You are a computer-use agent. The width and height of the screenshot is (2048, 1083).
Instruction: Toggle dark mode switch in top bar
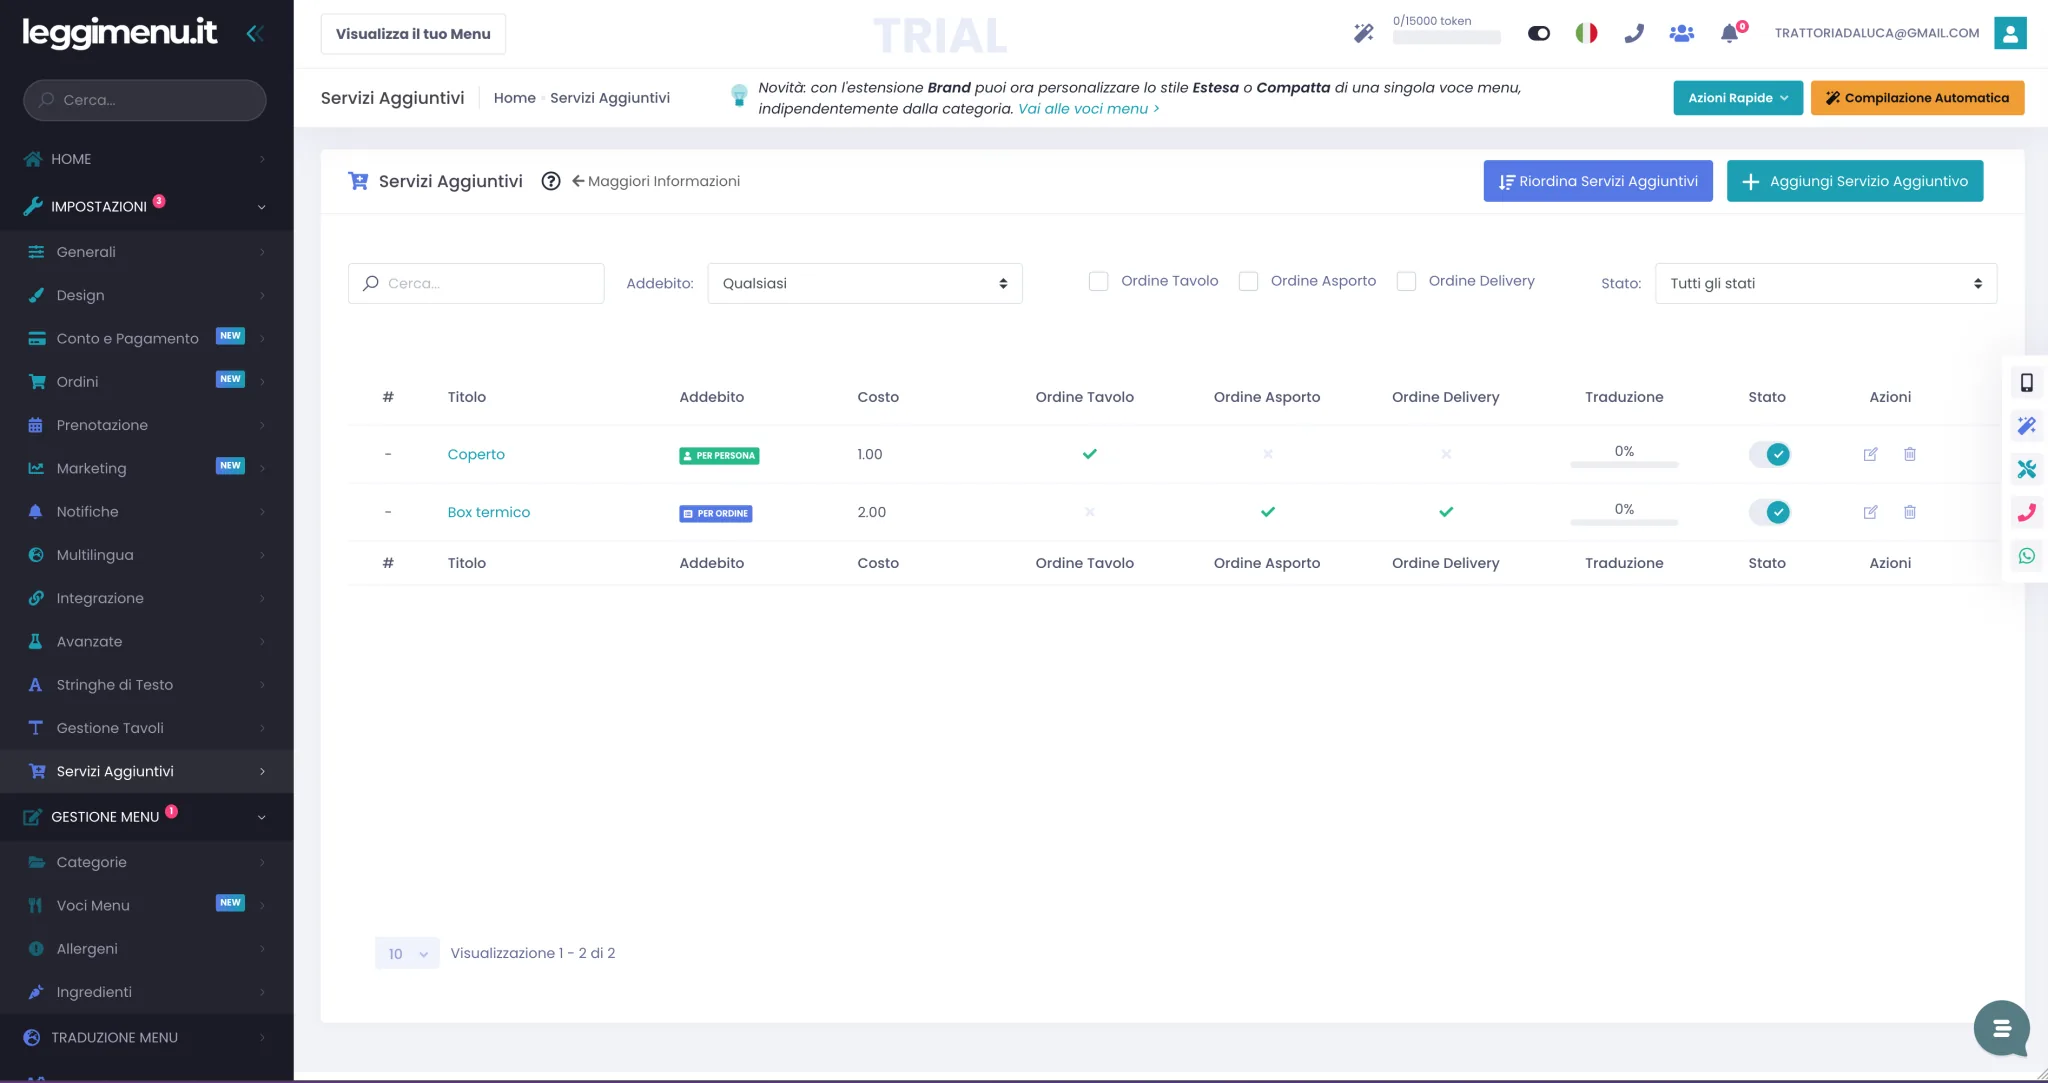(x=1539, y=33)
